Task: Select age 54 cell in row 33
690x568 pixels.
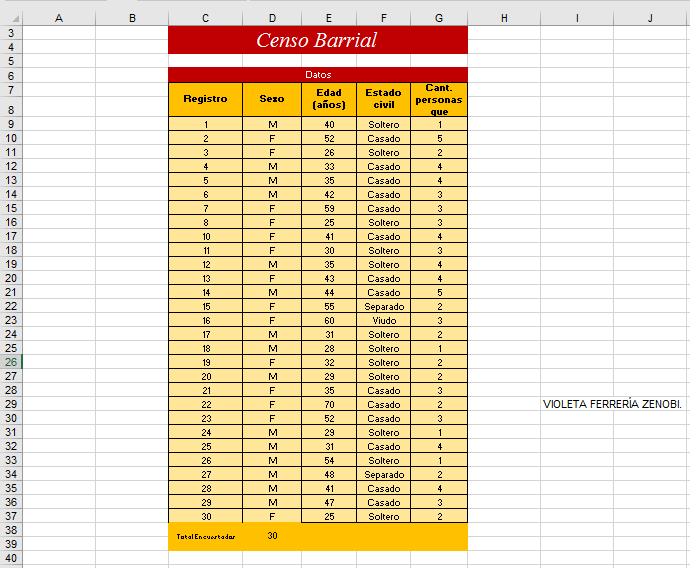Action: (329, 461)
